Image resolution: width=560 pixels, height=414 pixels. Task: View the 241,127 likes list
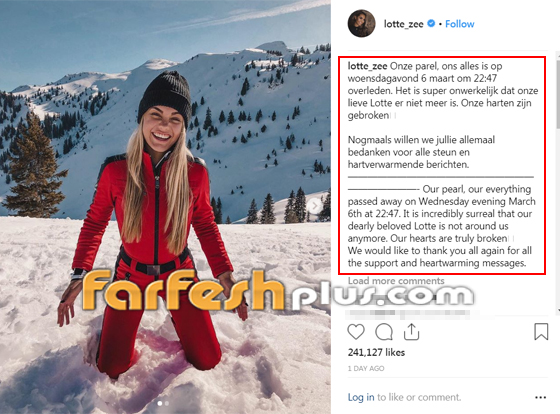376,353
